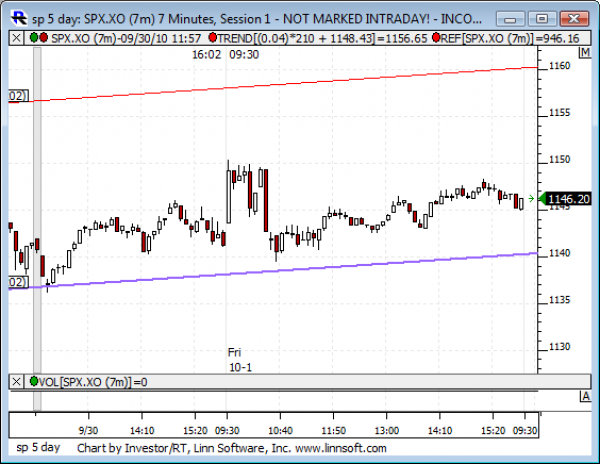Viewport: 600px width, 464px height.
Task: Close the chart window
Action: tap(574, 18)
